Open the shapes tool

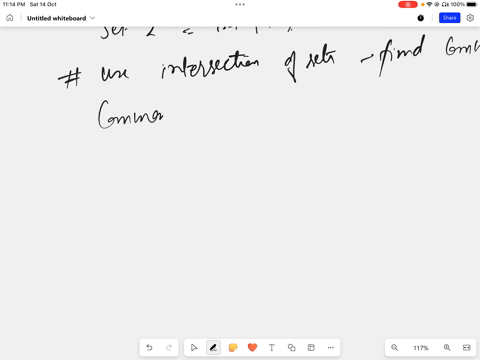pos(291,348)
